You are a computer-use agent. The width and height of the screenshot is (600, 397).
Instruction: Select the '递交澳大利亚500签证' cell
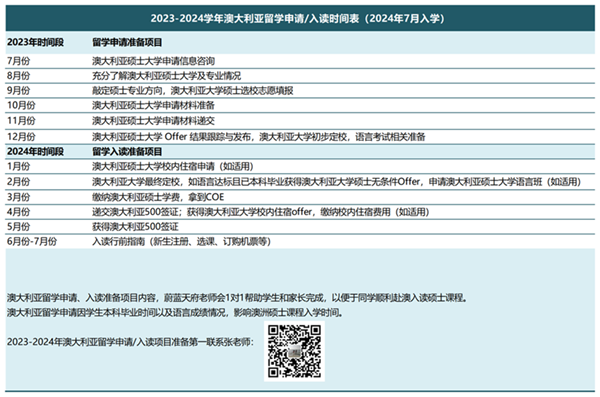(x=261, y=212)
